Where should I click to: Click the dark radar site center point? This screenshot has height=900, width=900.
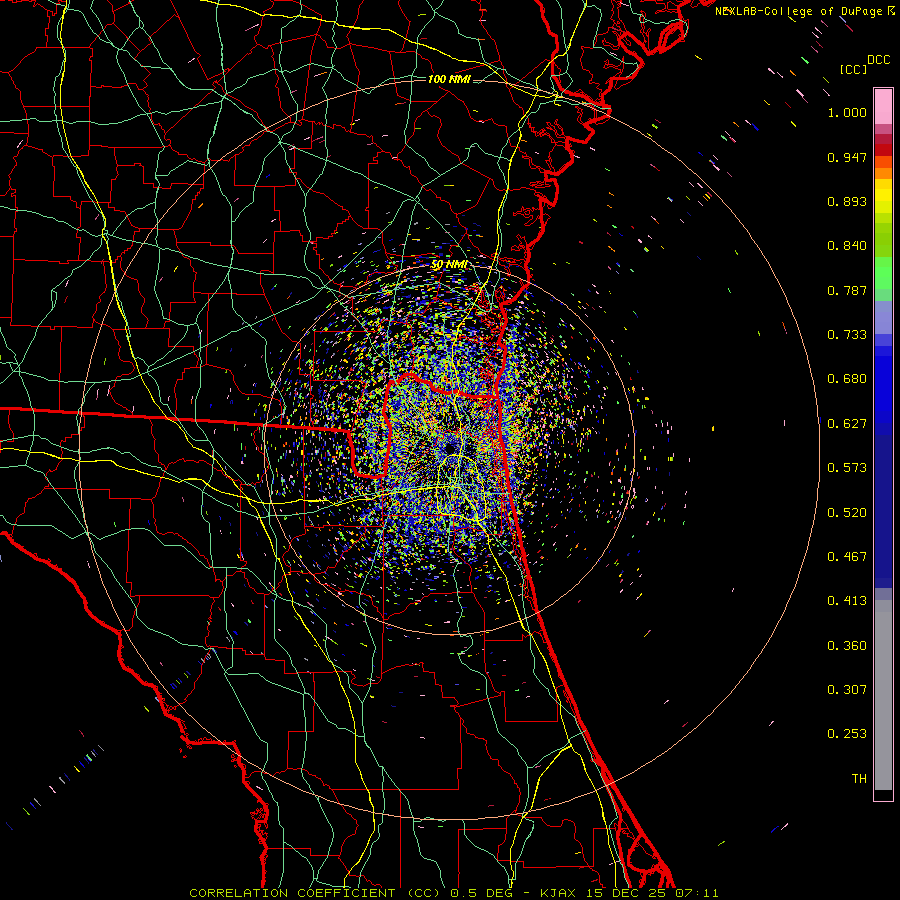coord(450,448)
